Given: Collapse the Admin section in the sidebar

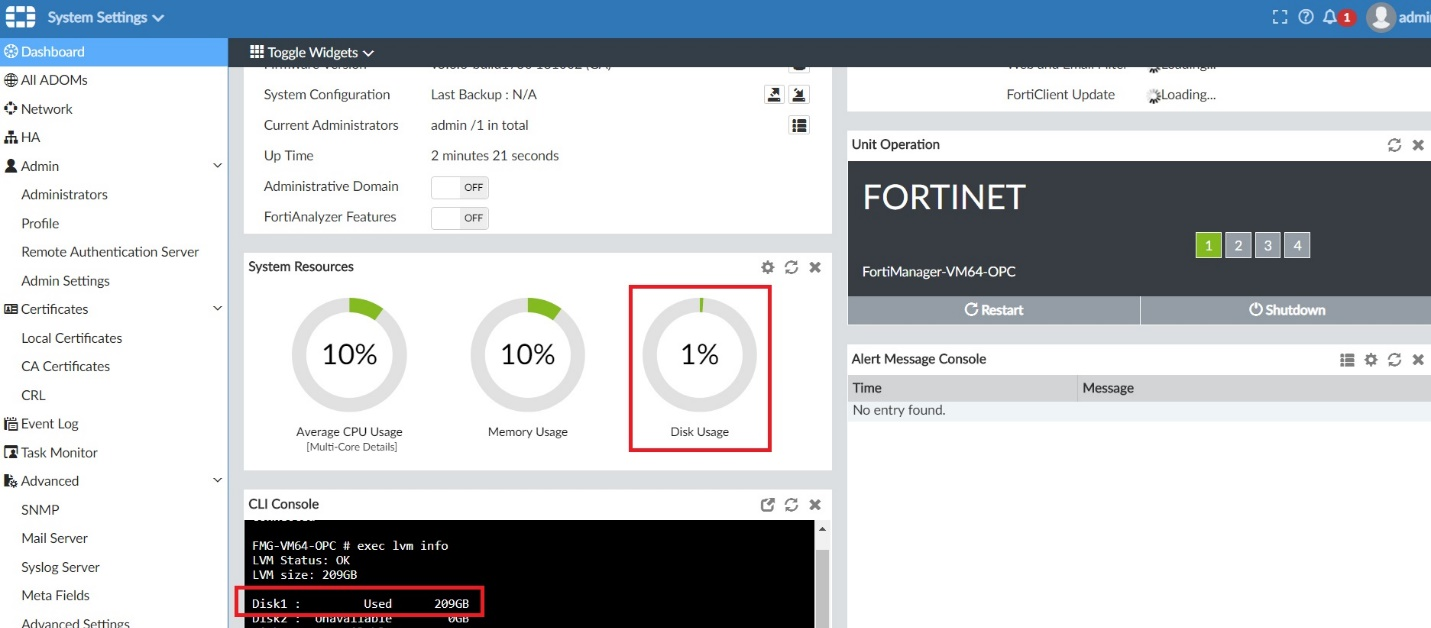Looking at the screenshot, I should coord(217,166).
